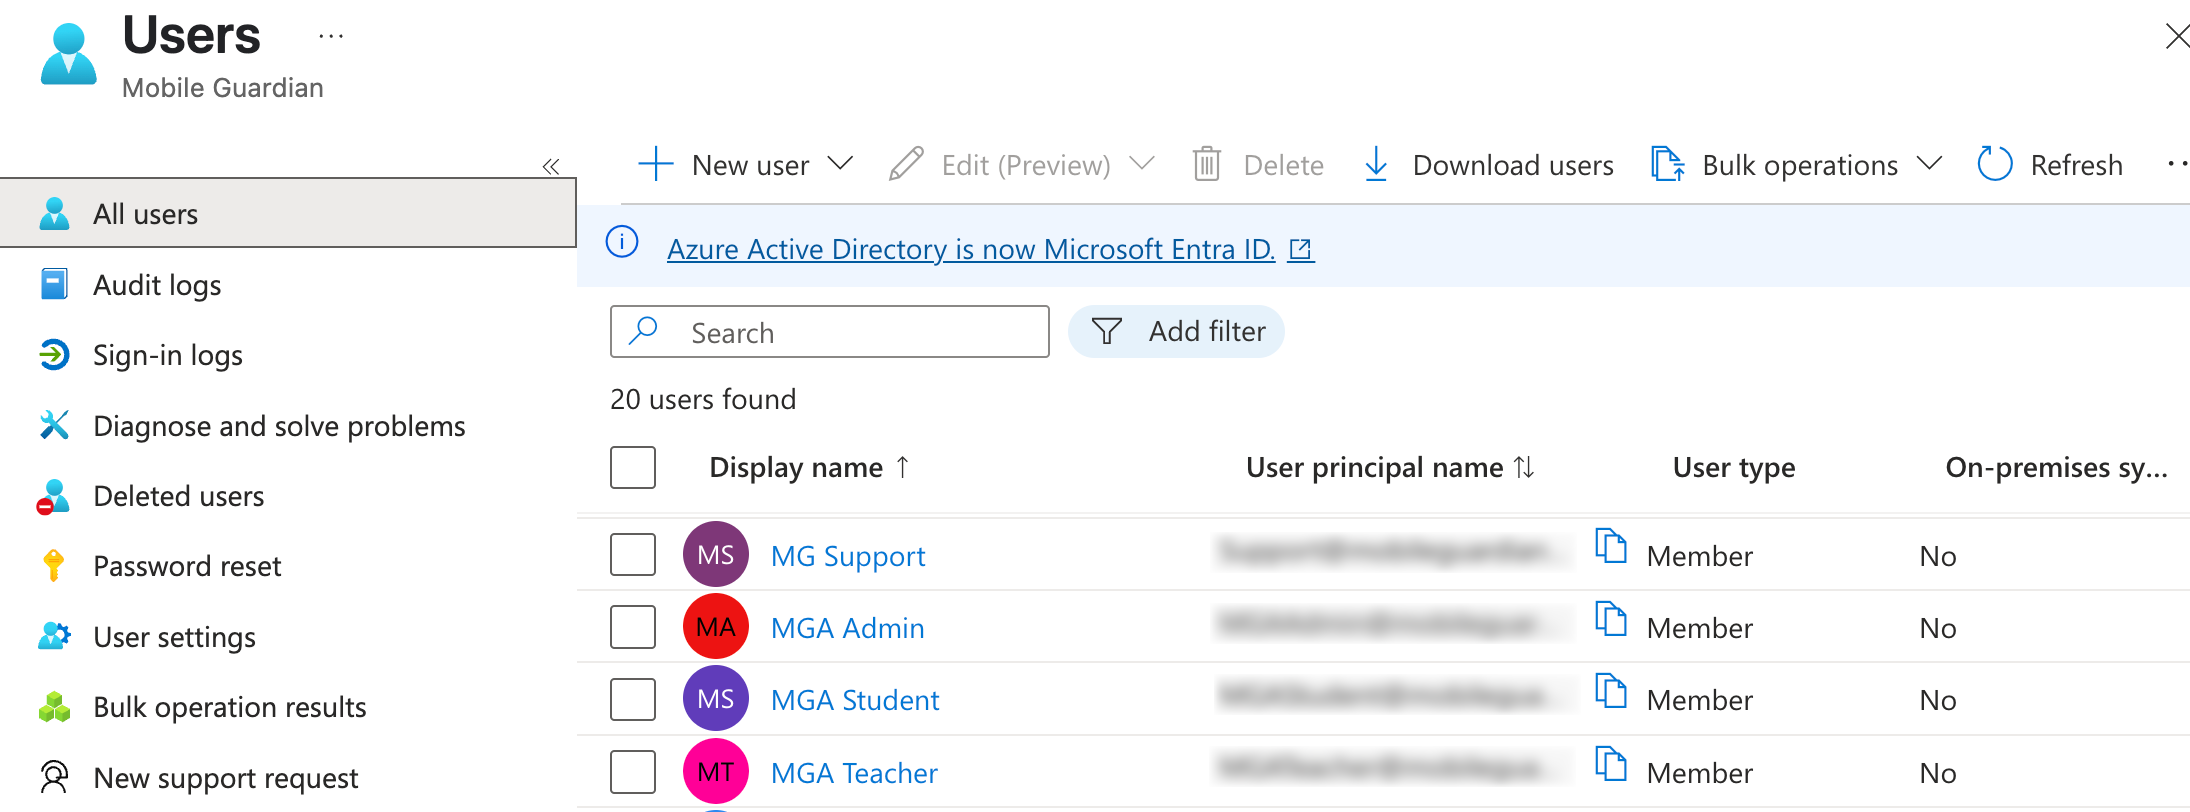Open All users in sidebar
The height and width of the screenshot is (812, 2190).
[288, 213]
